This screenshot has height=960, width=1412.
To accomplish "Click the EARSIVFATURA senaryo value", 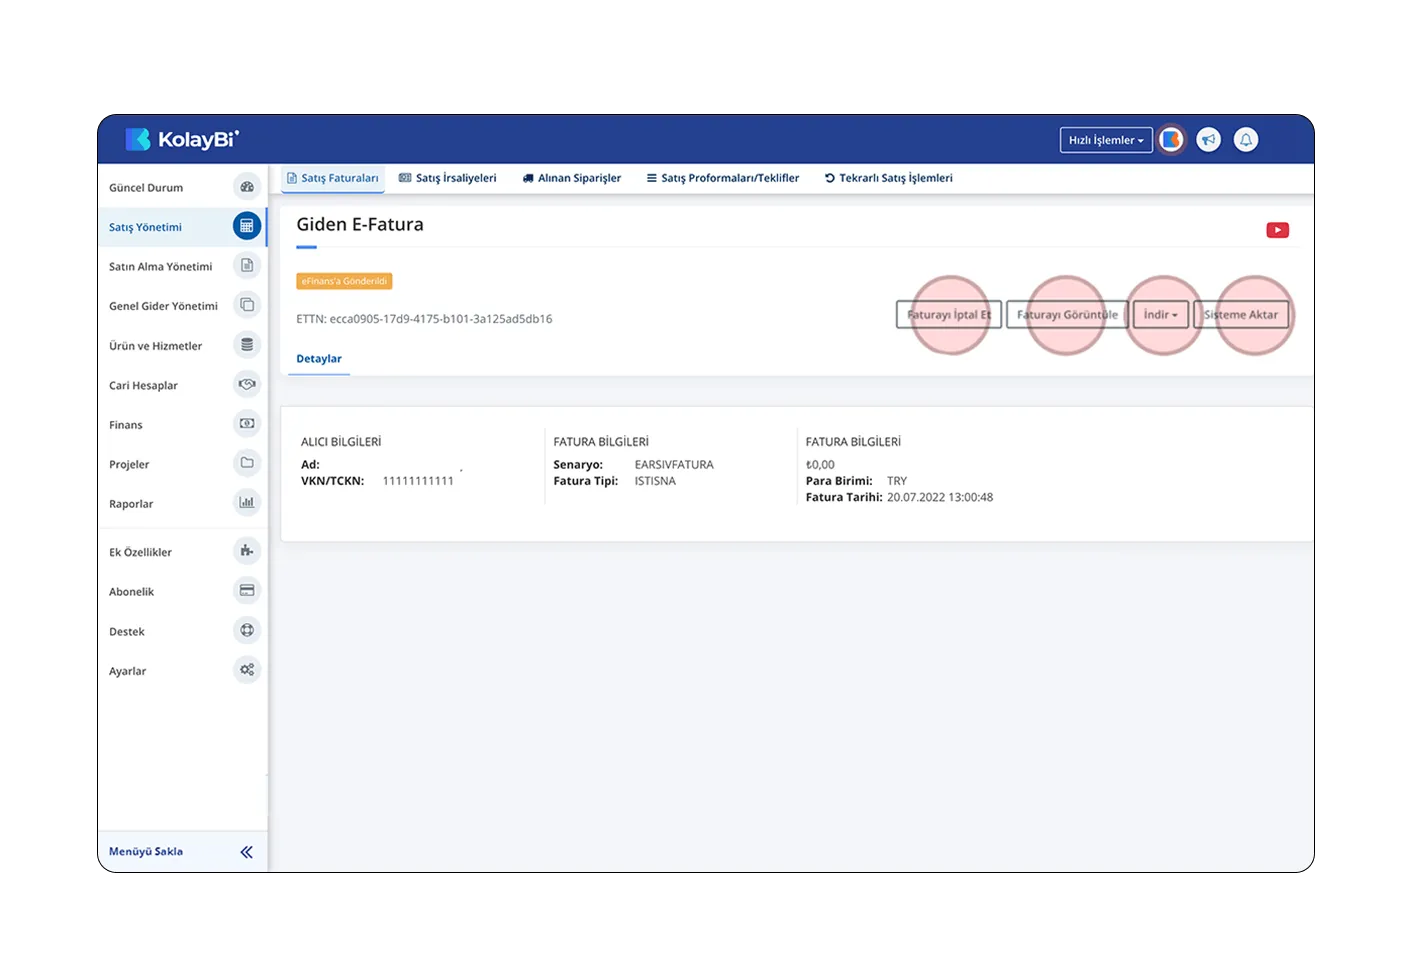I will point(674,465).
